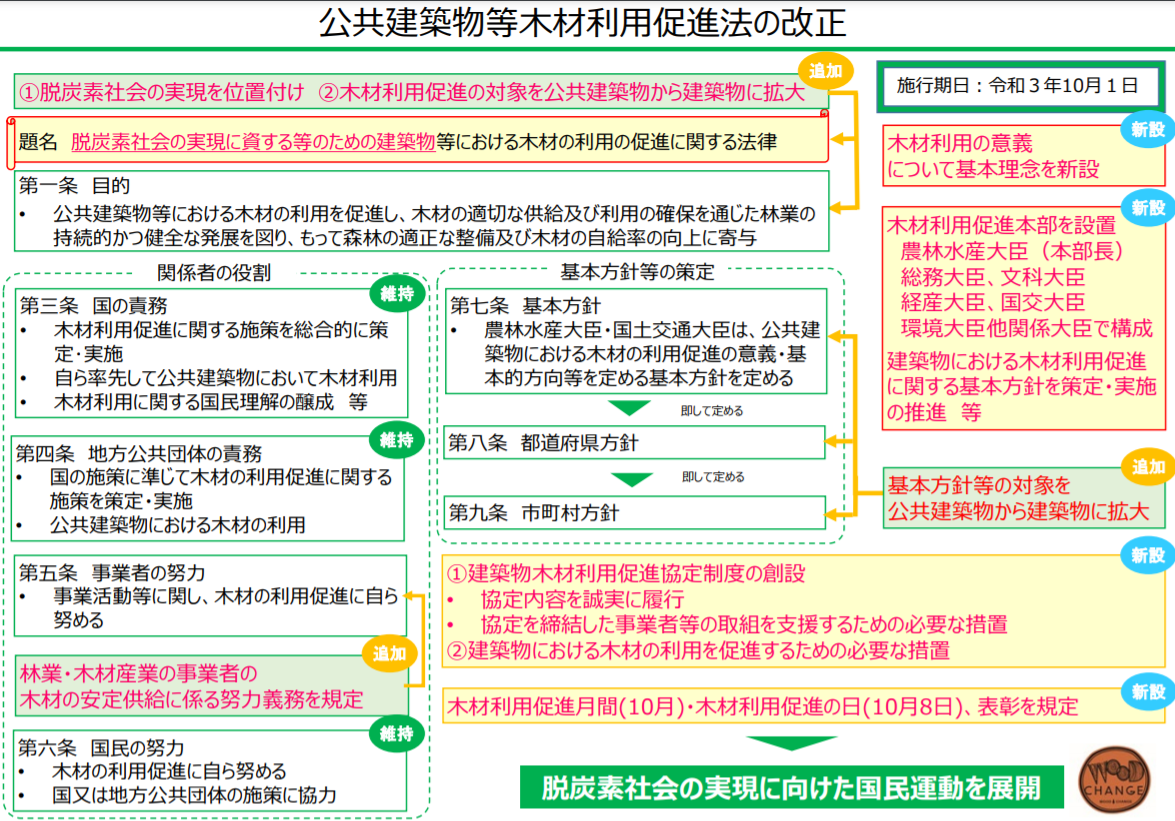
Task: Click the "第三条 国の責務" heading
Action: (93, 306)
